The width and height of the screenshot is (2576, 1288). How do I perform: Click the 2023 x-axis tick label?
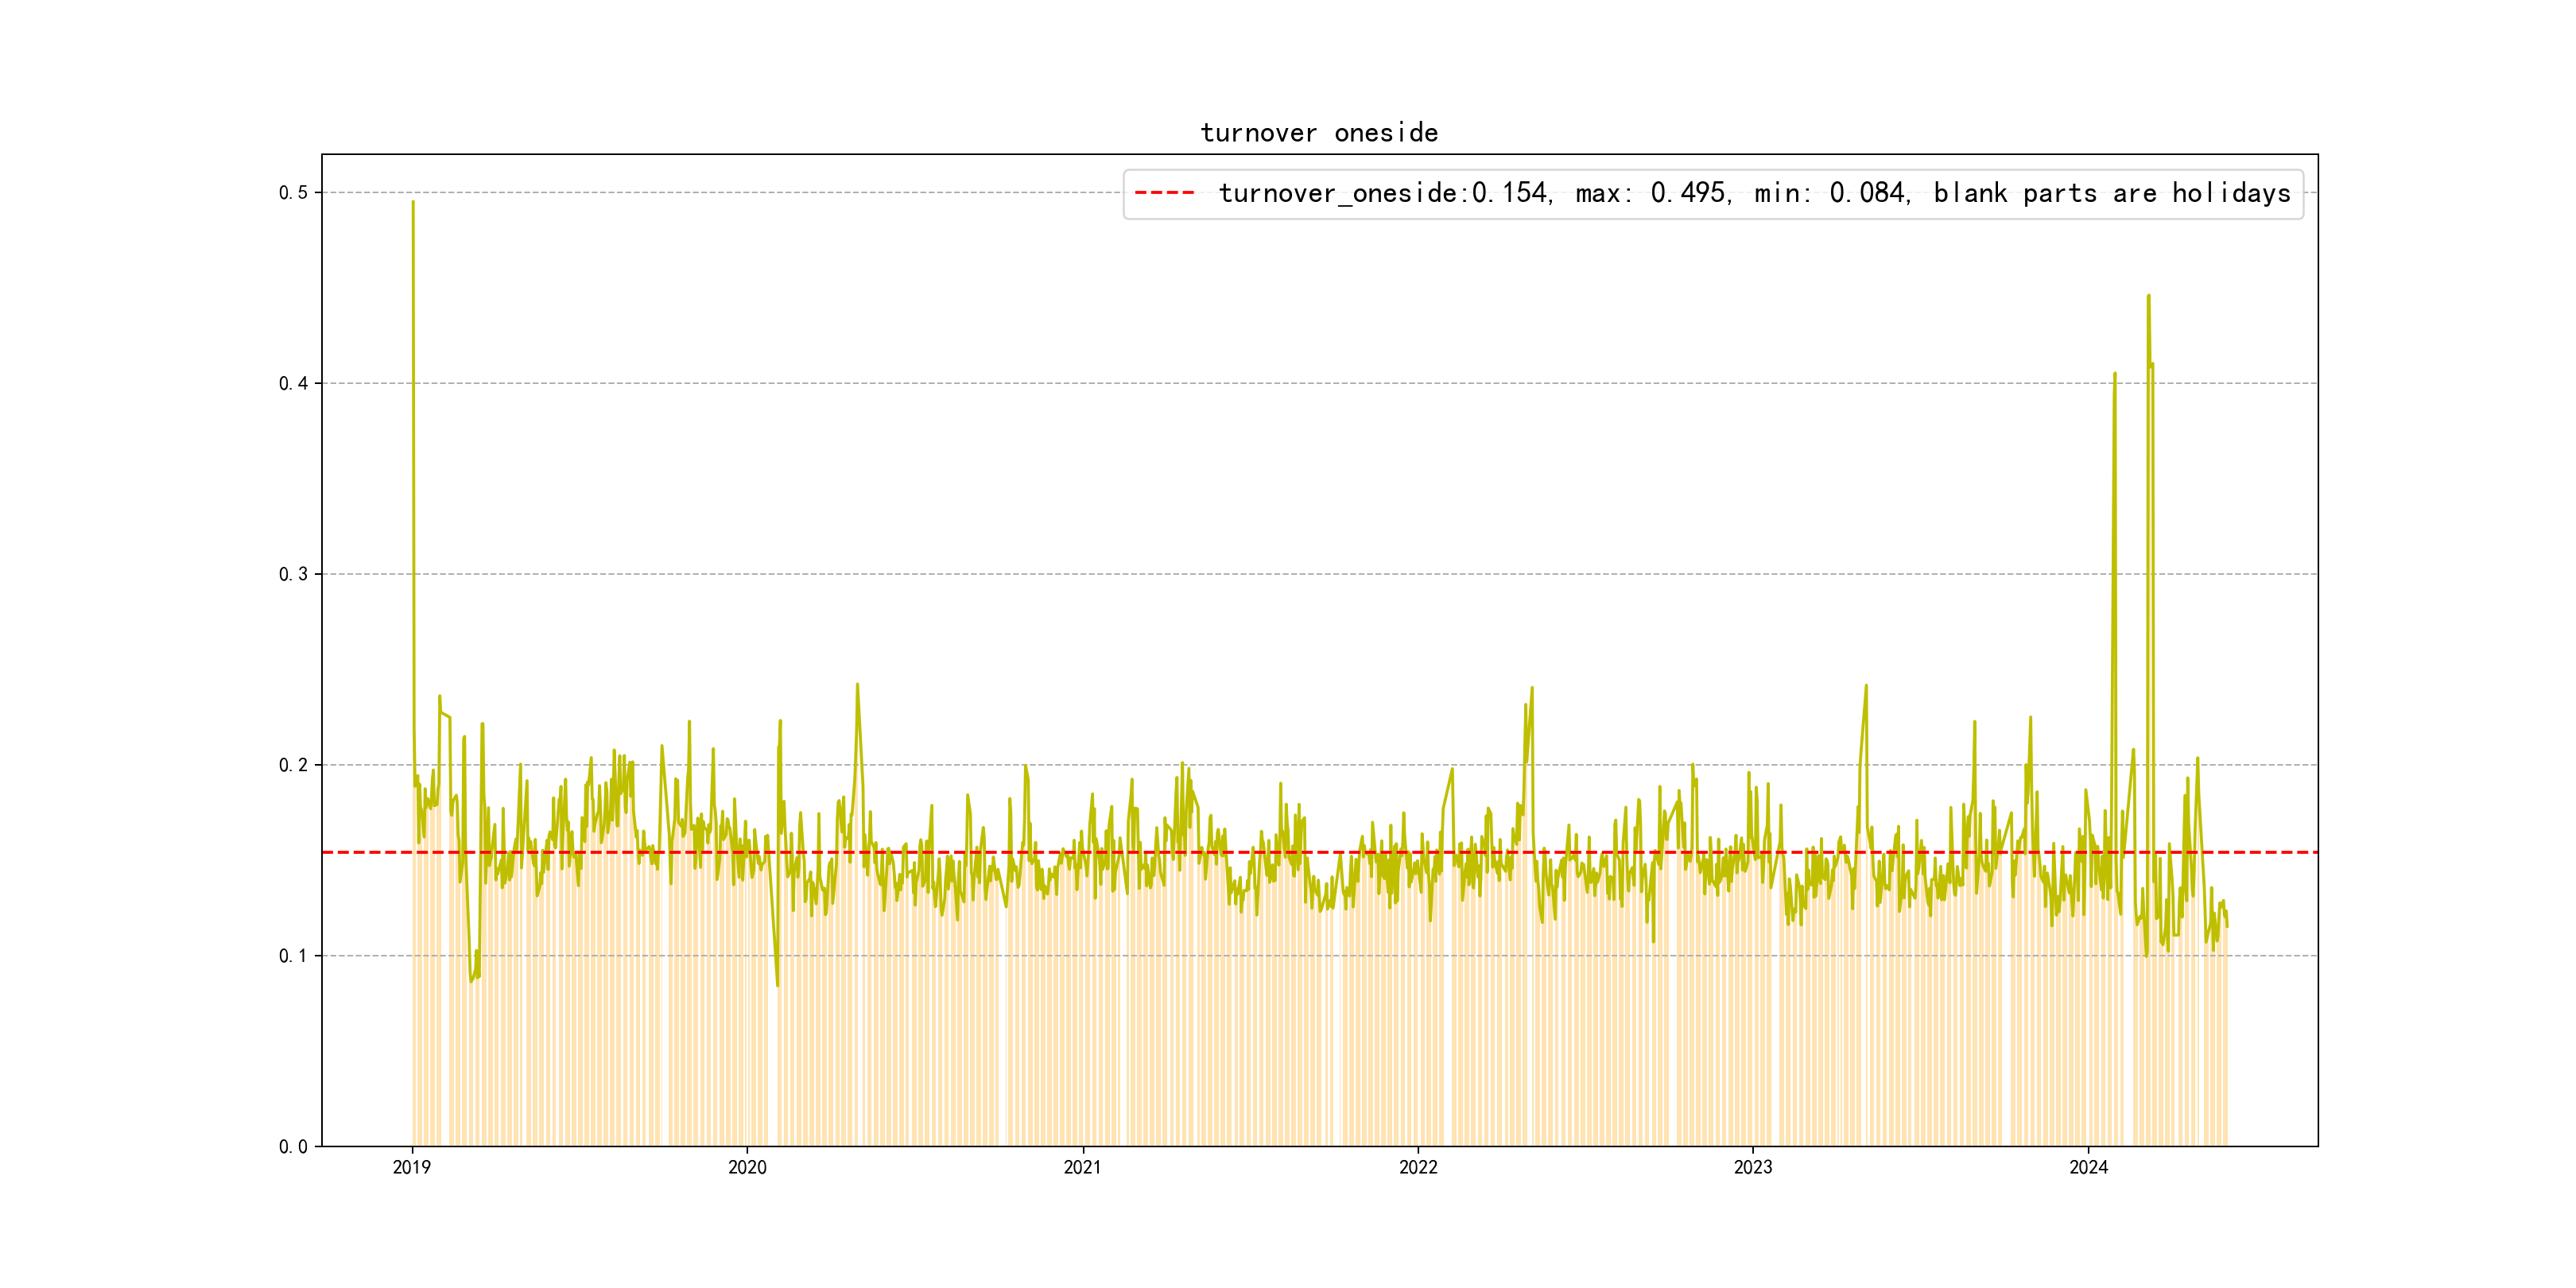pos(1752,1167)
